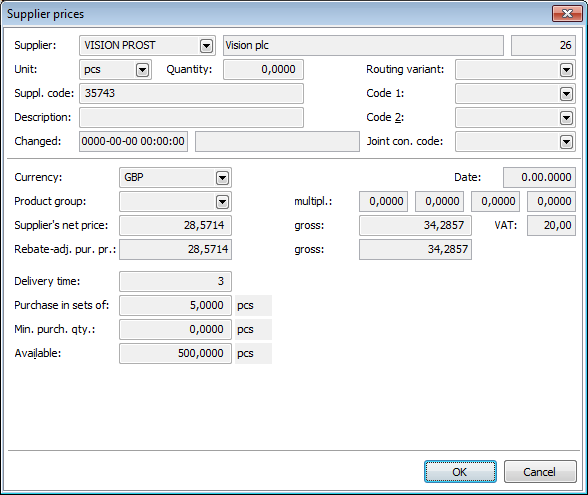Click the pcs unit beside Min. purch. qty.

pyautogui.click(x=246, y=329)
